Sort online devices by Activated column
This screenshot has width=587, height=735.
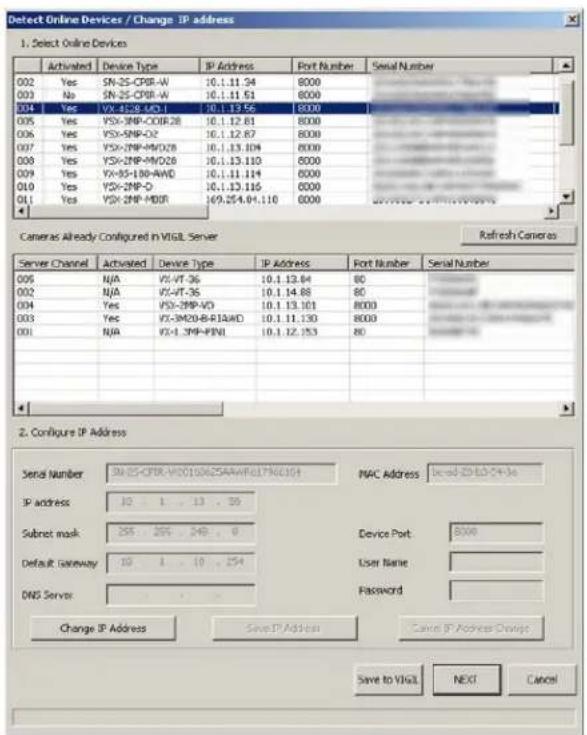(69, 66)
